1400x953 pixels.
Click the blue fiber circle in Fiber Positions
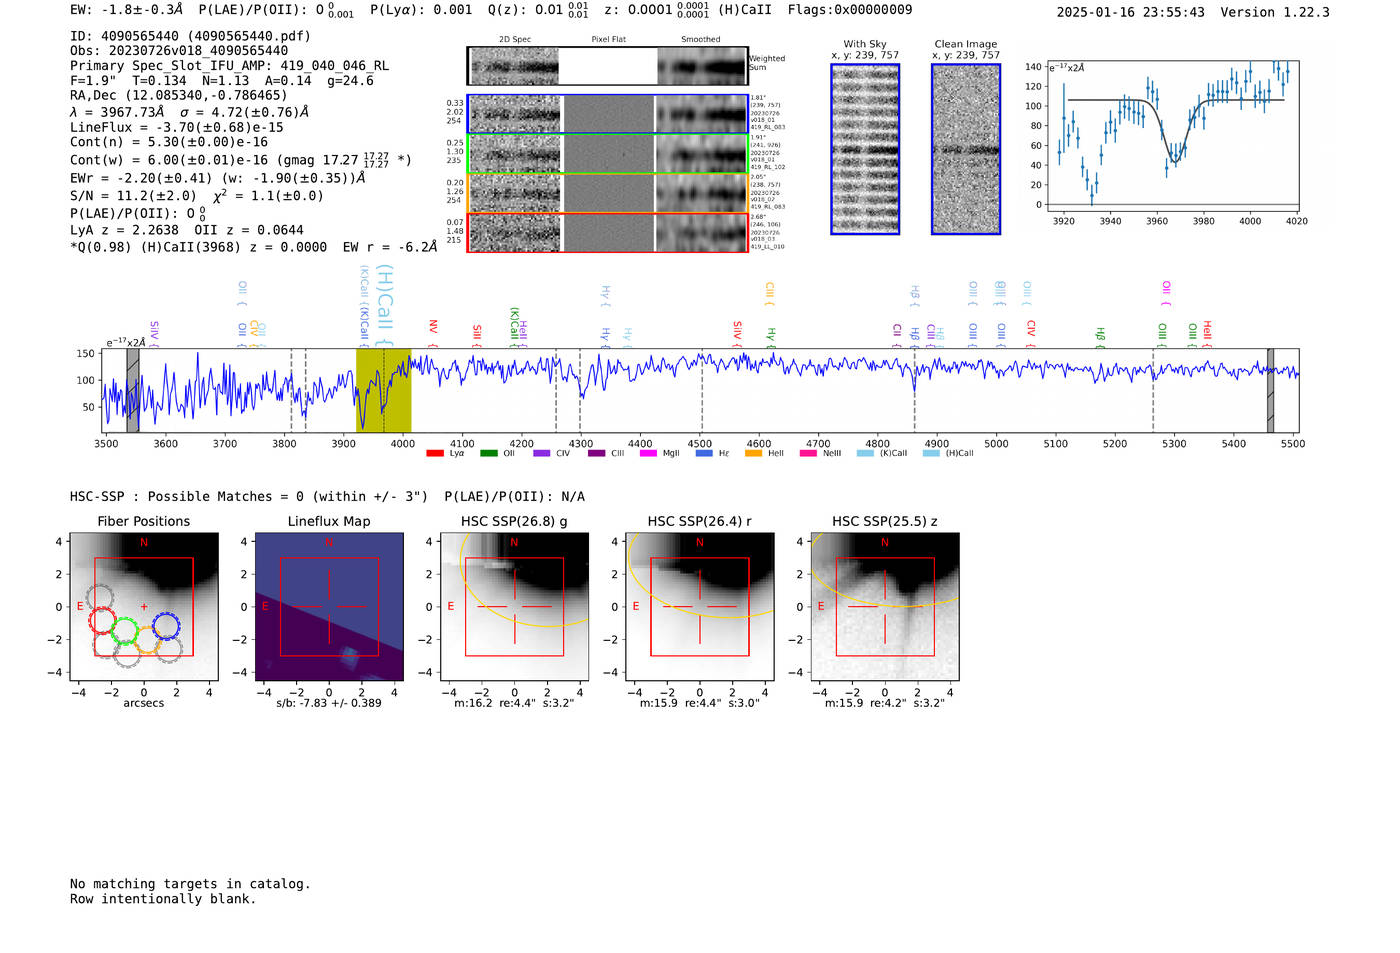tap(166, 627)
